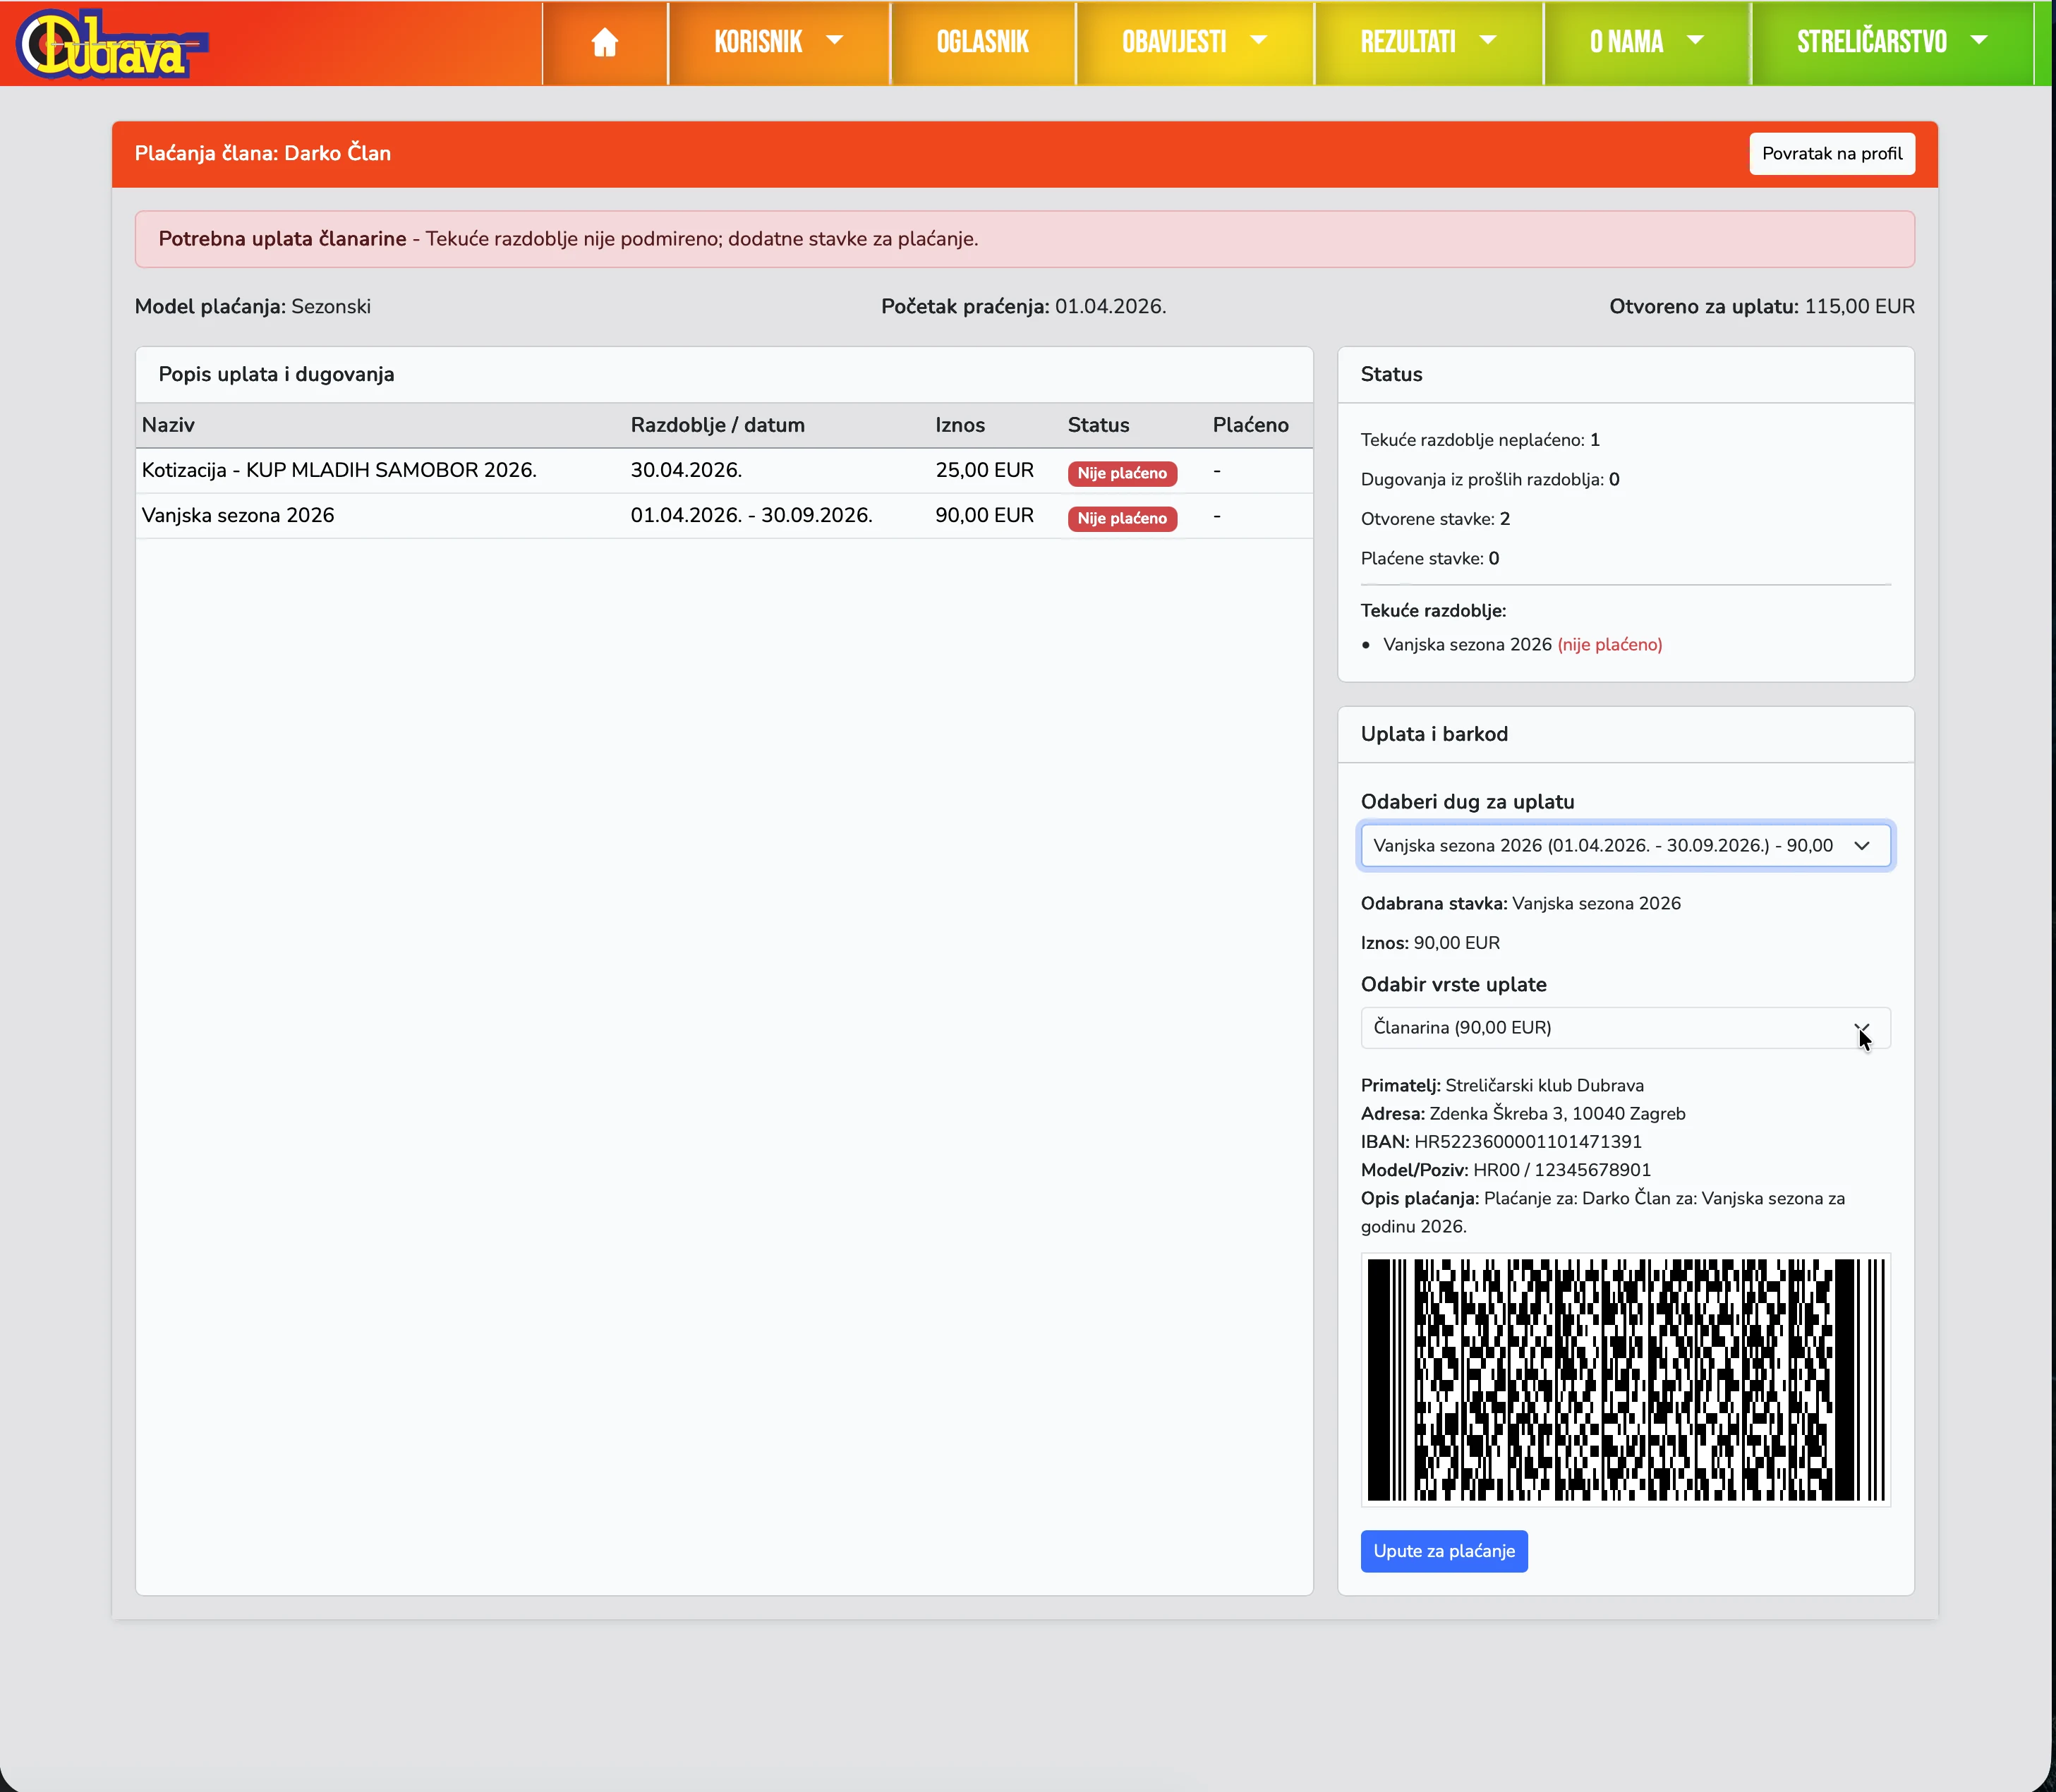This screenshot has width=2056, height=1792.
Task: Open the Odabir vrste uplate select
Action: point(1624,1028)
